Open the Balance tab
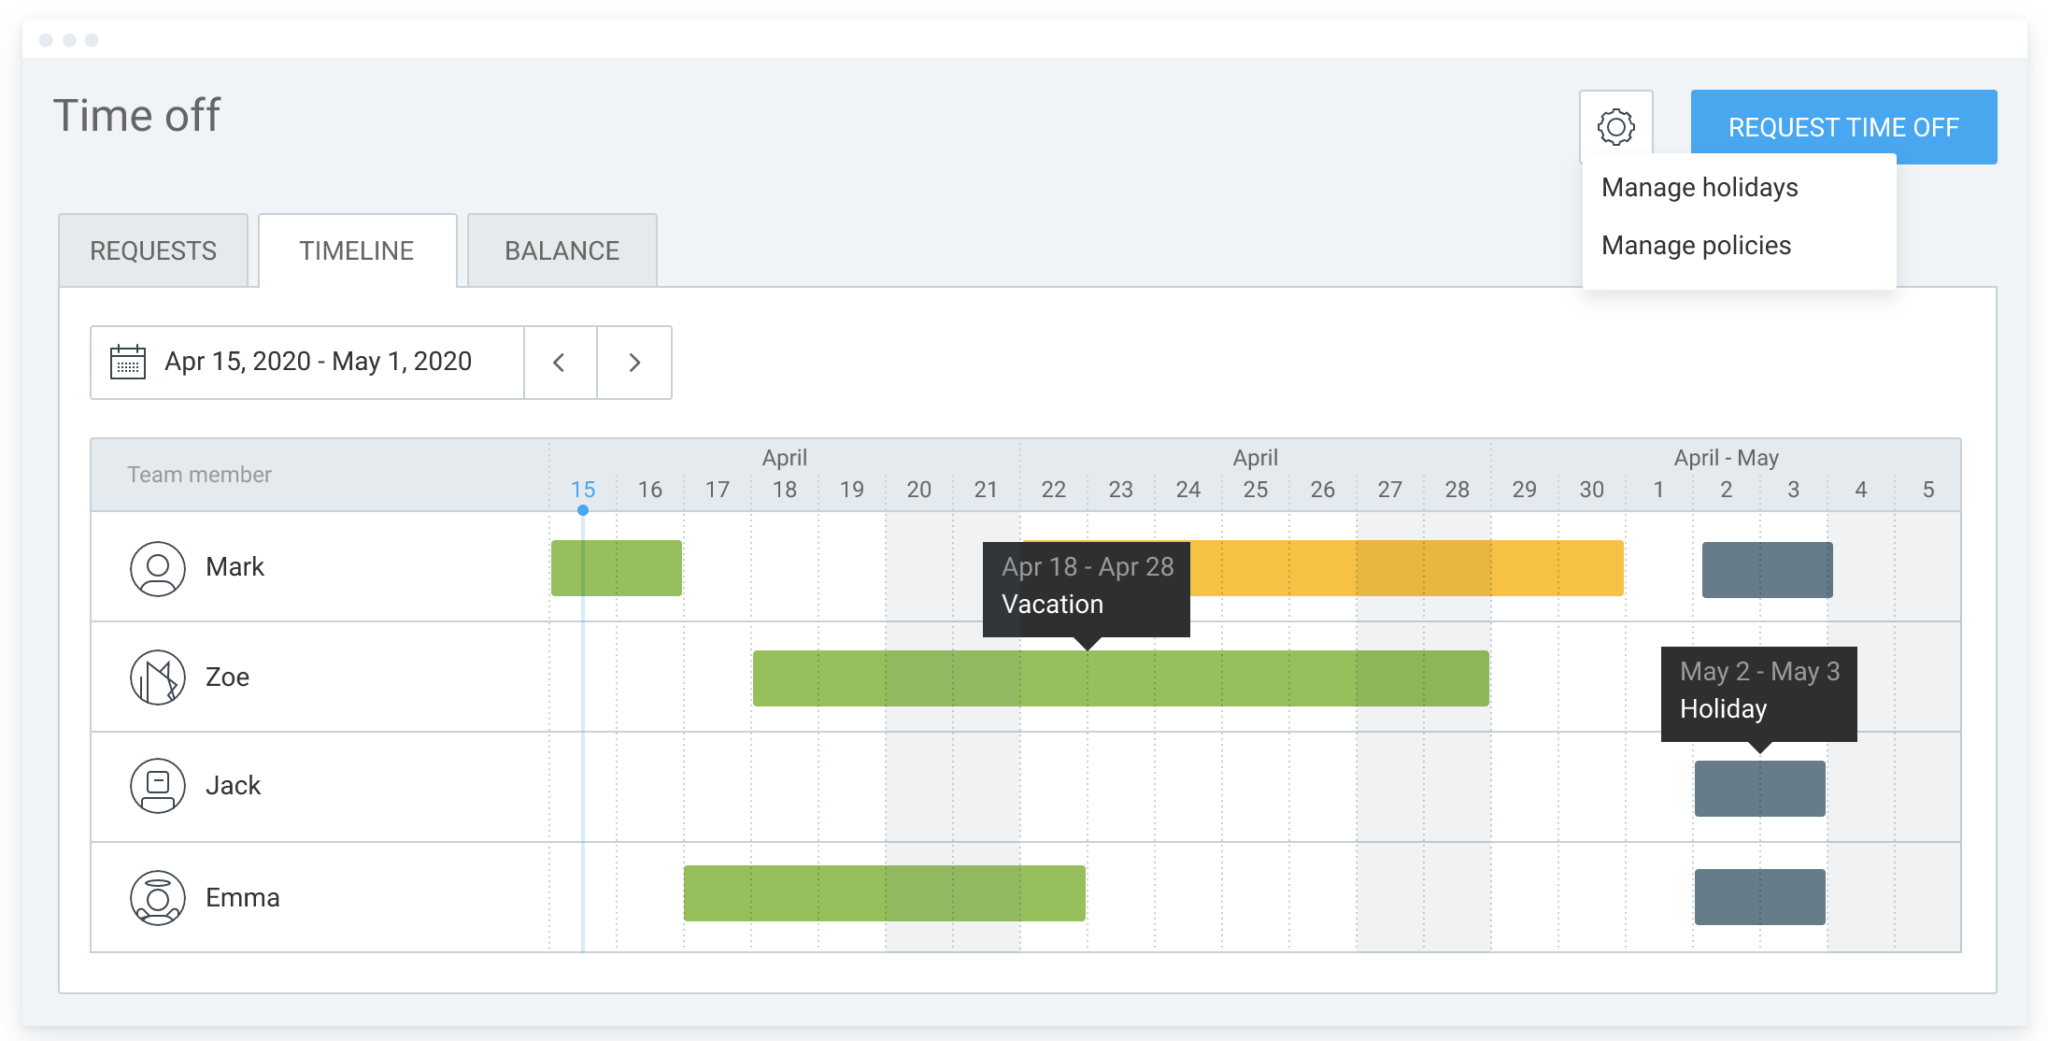This screenshot has height=1041, width=2048. click(x=562, y=251)
